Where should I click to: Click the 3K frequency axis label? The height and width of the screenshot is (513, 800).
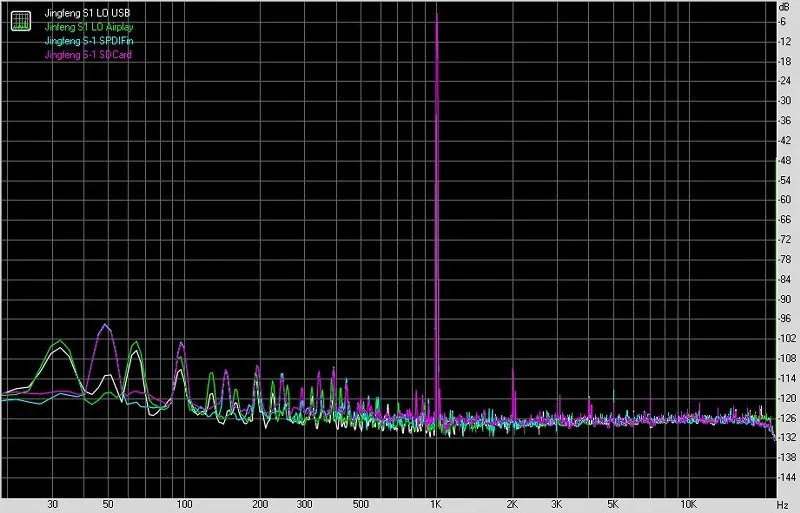point(557,504)
